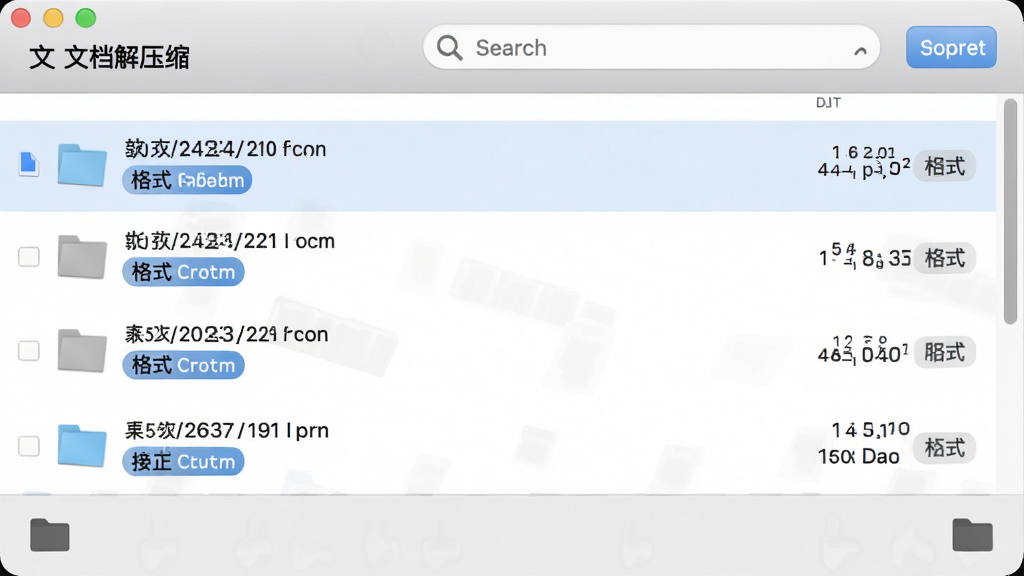Open the 格式 dropdown in the highlighted first row
This screenshot has width=1024, height=576.
coord(944,166)
